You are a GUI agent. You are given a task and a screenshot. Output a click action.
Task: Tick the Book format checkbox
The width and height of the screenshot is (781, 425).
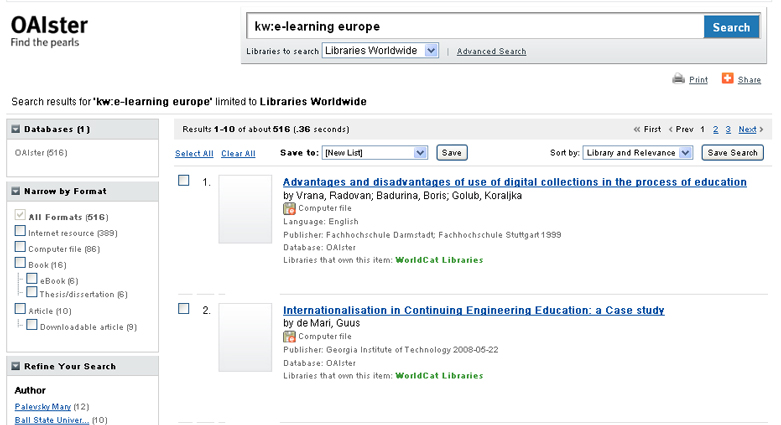tap(20, 263)
